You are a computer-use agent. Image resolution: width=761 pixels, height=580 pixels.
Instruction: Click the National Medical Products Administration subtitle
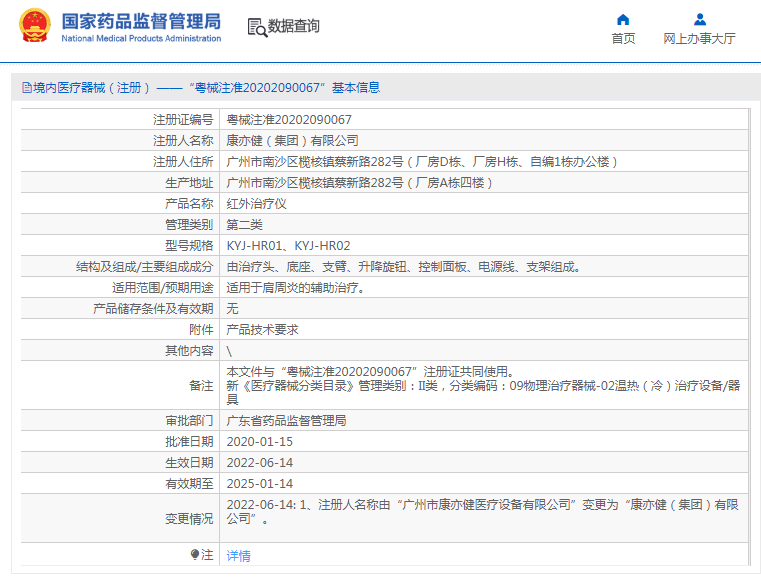[x=141, y=39]
